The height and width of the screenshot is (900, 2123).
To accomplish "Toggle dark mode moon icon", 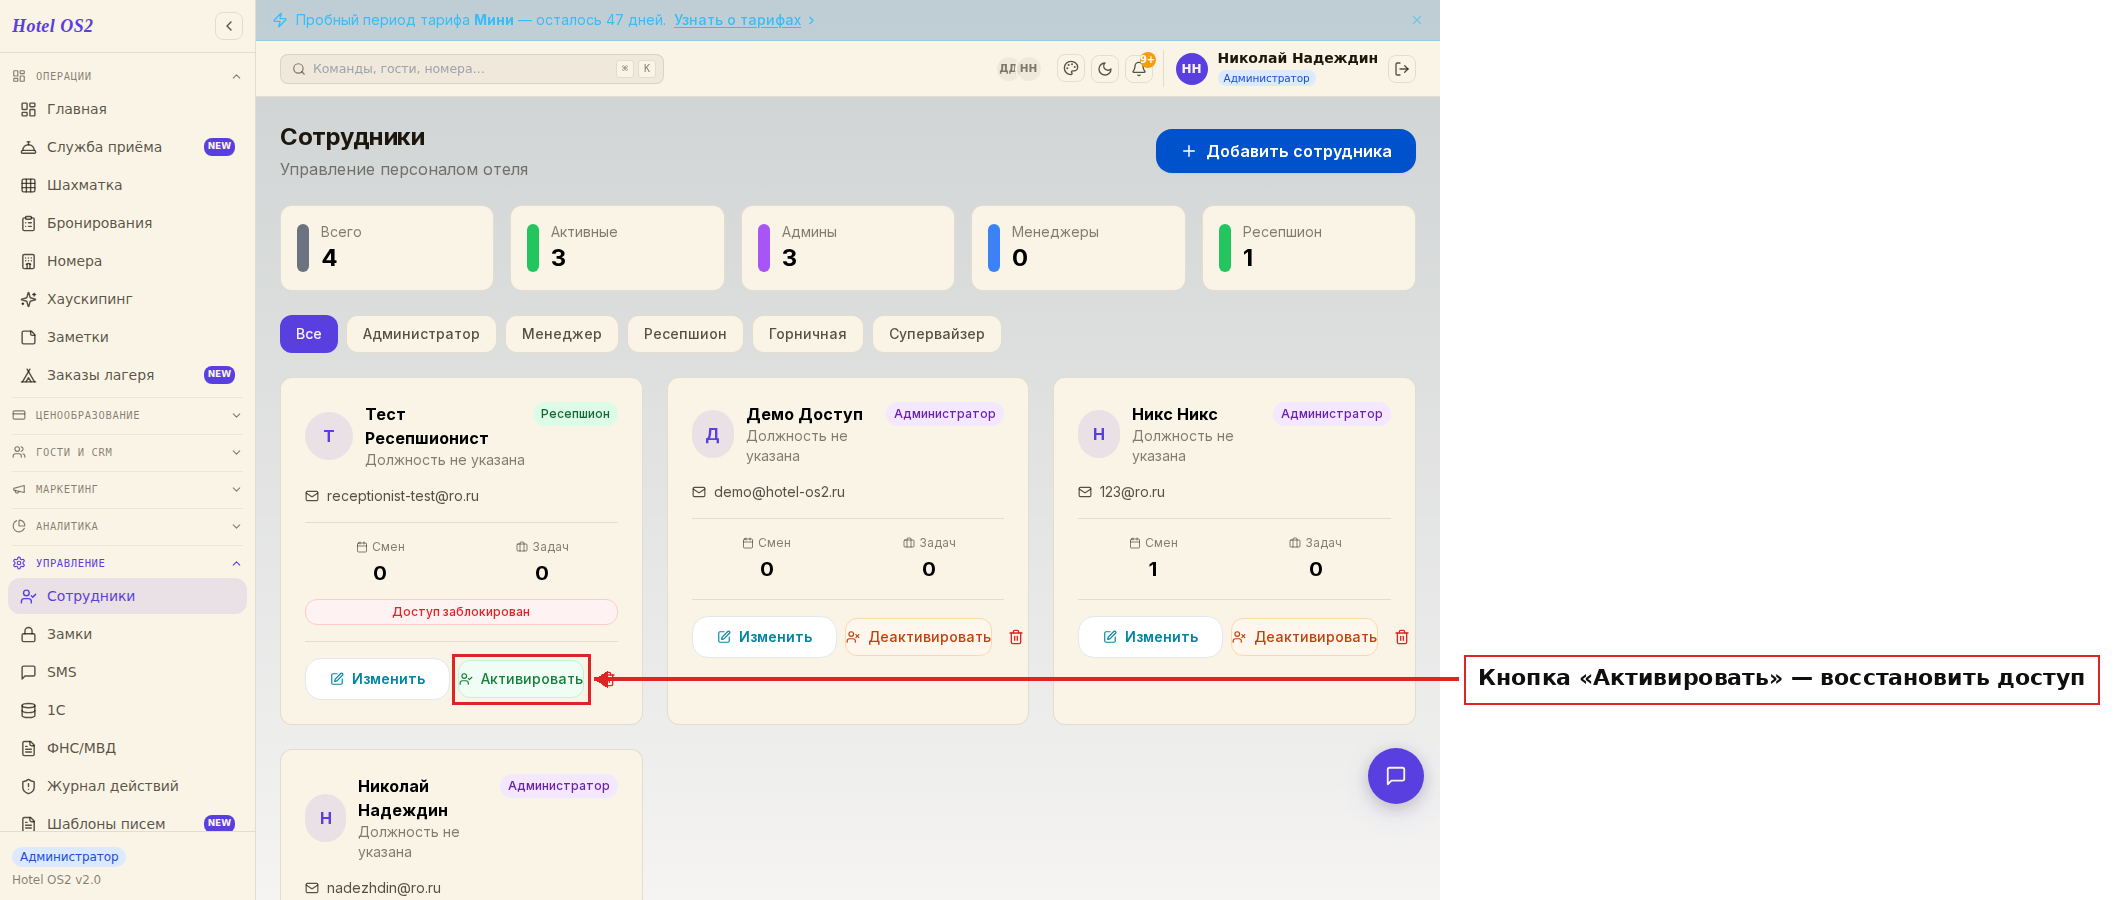I will point(1105,68).
